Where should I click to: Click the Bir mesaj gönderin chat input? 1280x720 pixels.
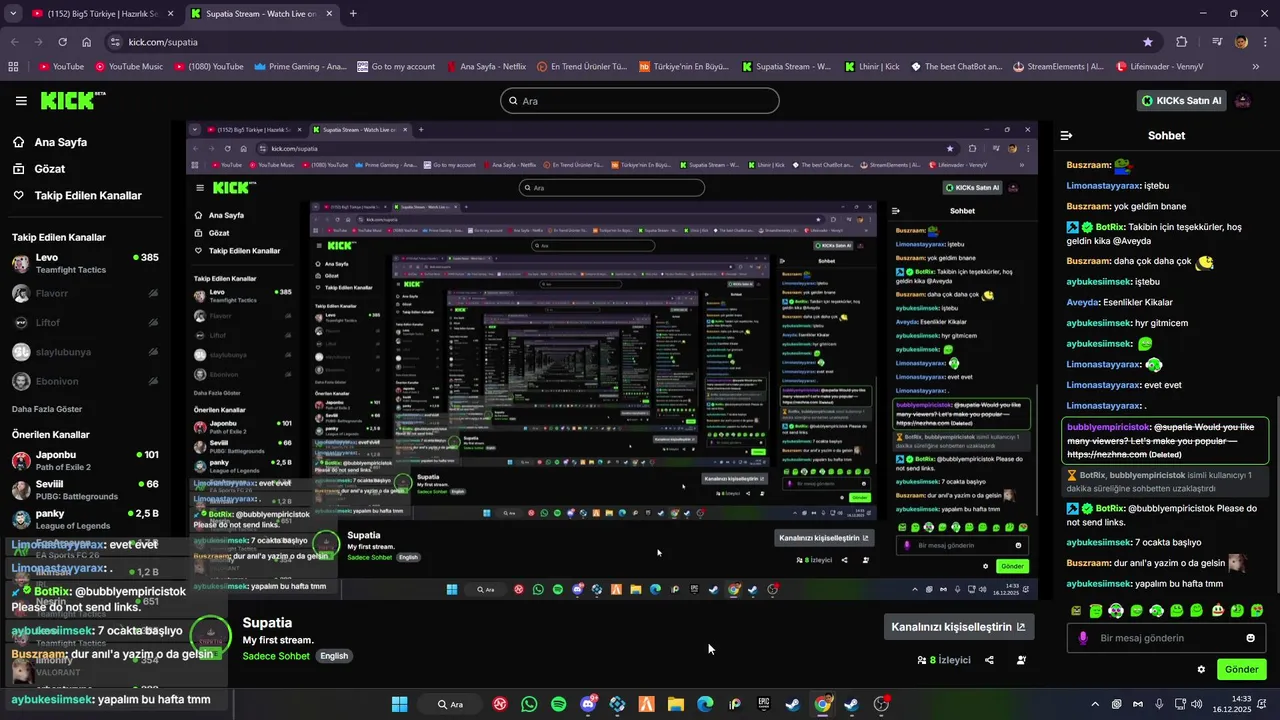tap(1166, 638)
